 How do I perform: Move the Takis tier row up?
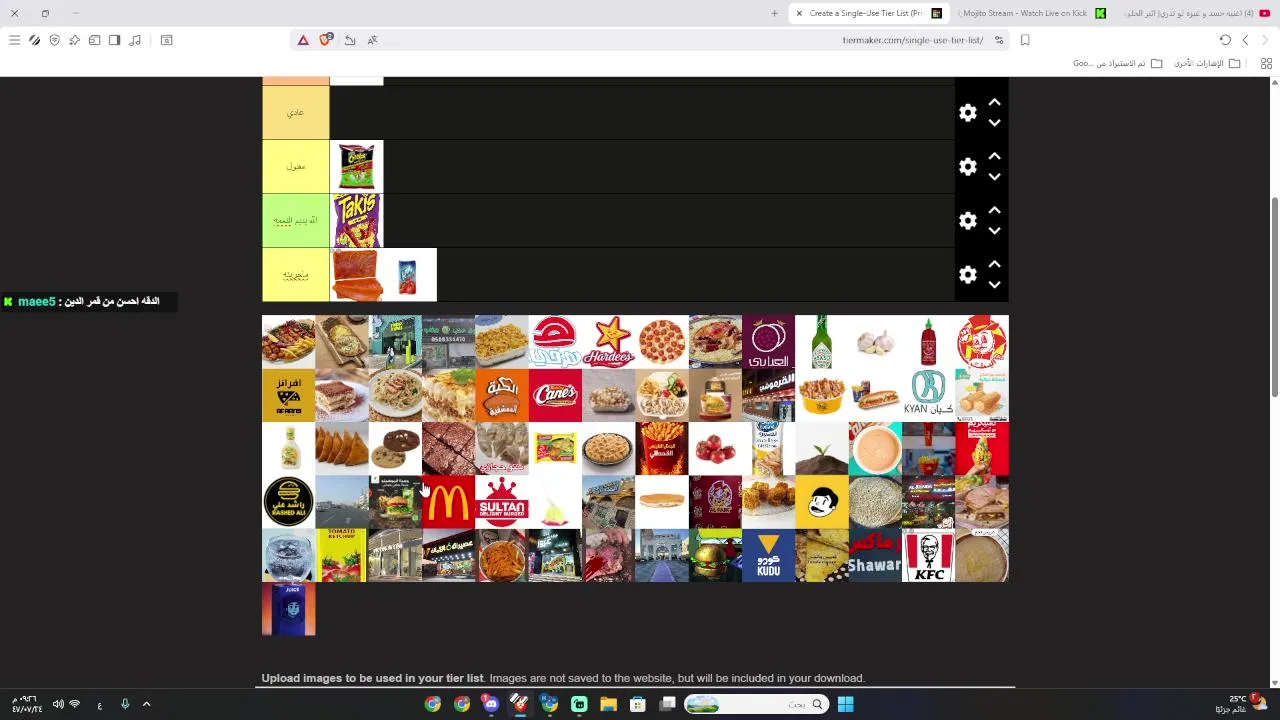(x=994, y=211)
